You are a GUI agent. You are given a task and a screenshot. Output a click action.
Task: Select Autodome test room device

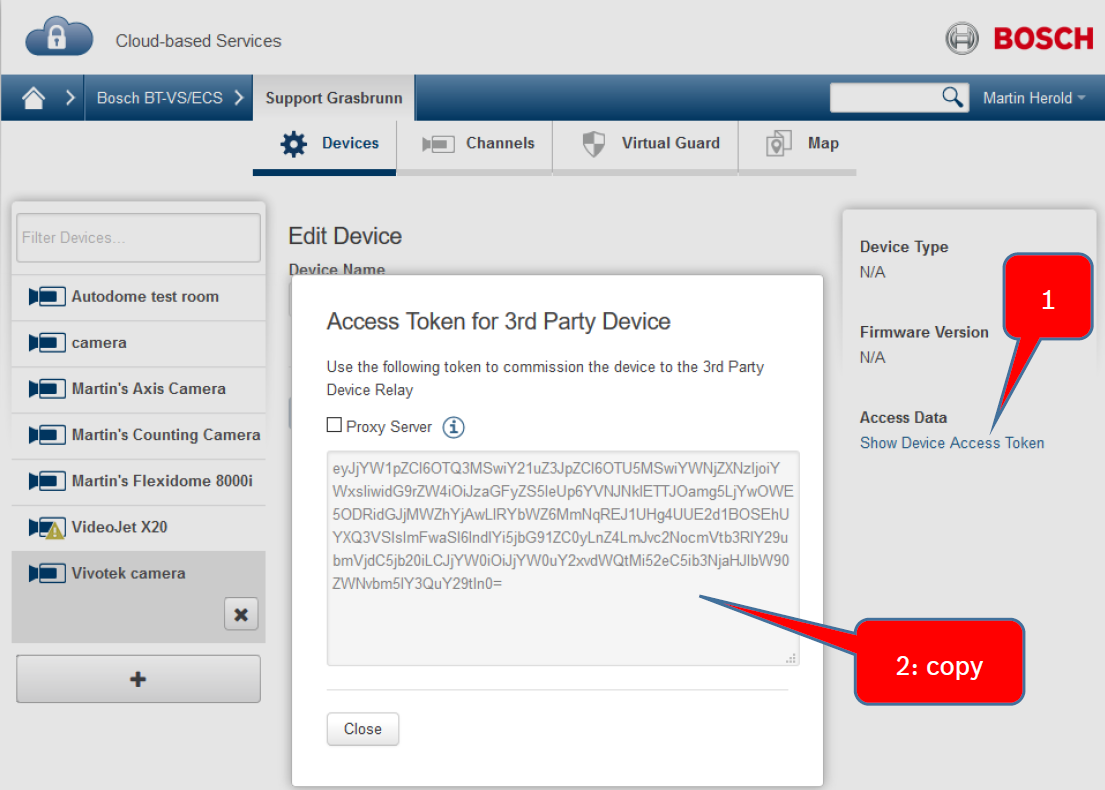click(139, 297)
